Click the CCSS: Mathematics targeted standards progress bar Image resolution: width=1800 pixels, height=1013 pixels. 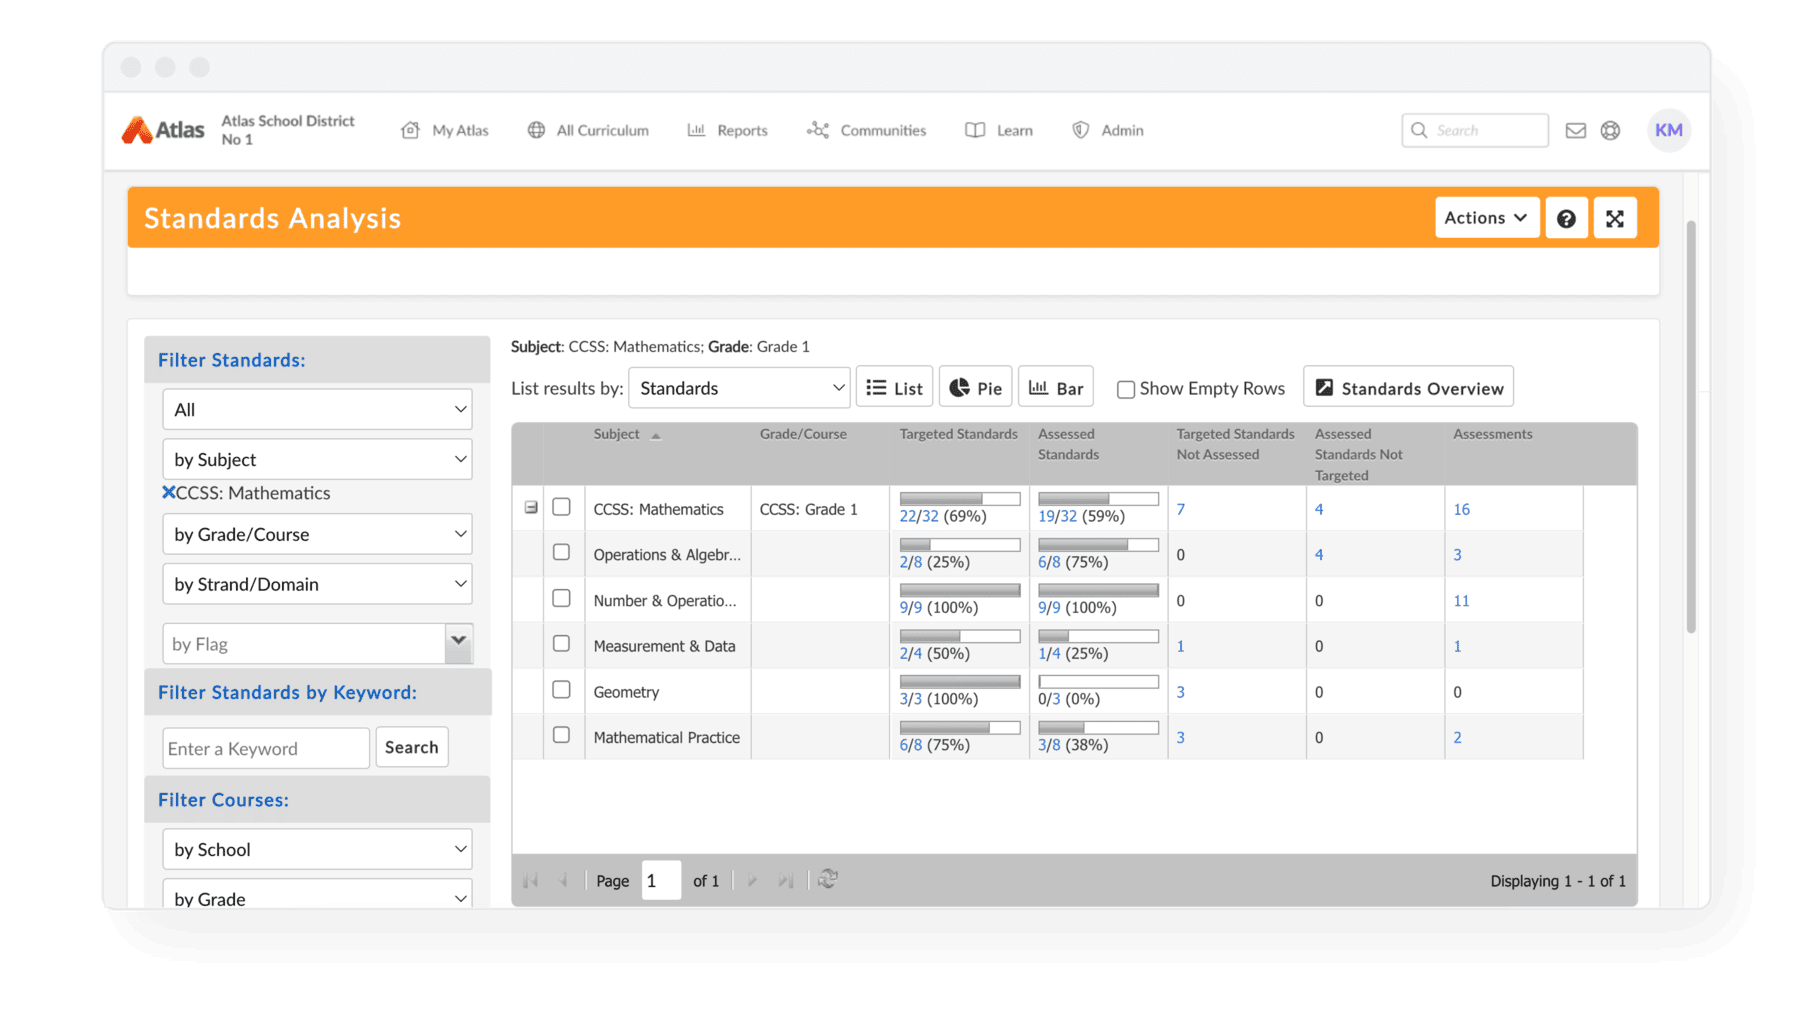(959, 499)
